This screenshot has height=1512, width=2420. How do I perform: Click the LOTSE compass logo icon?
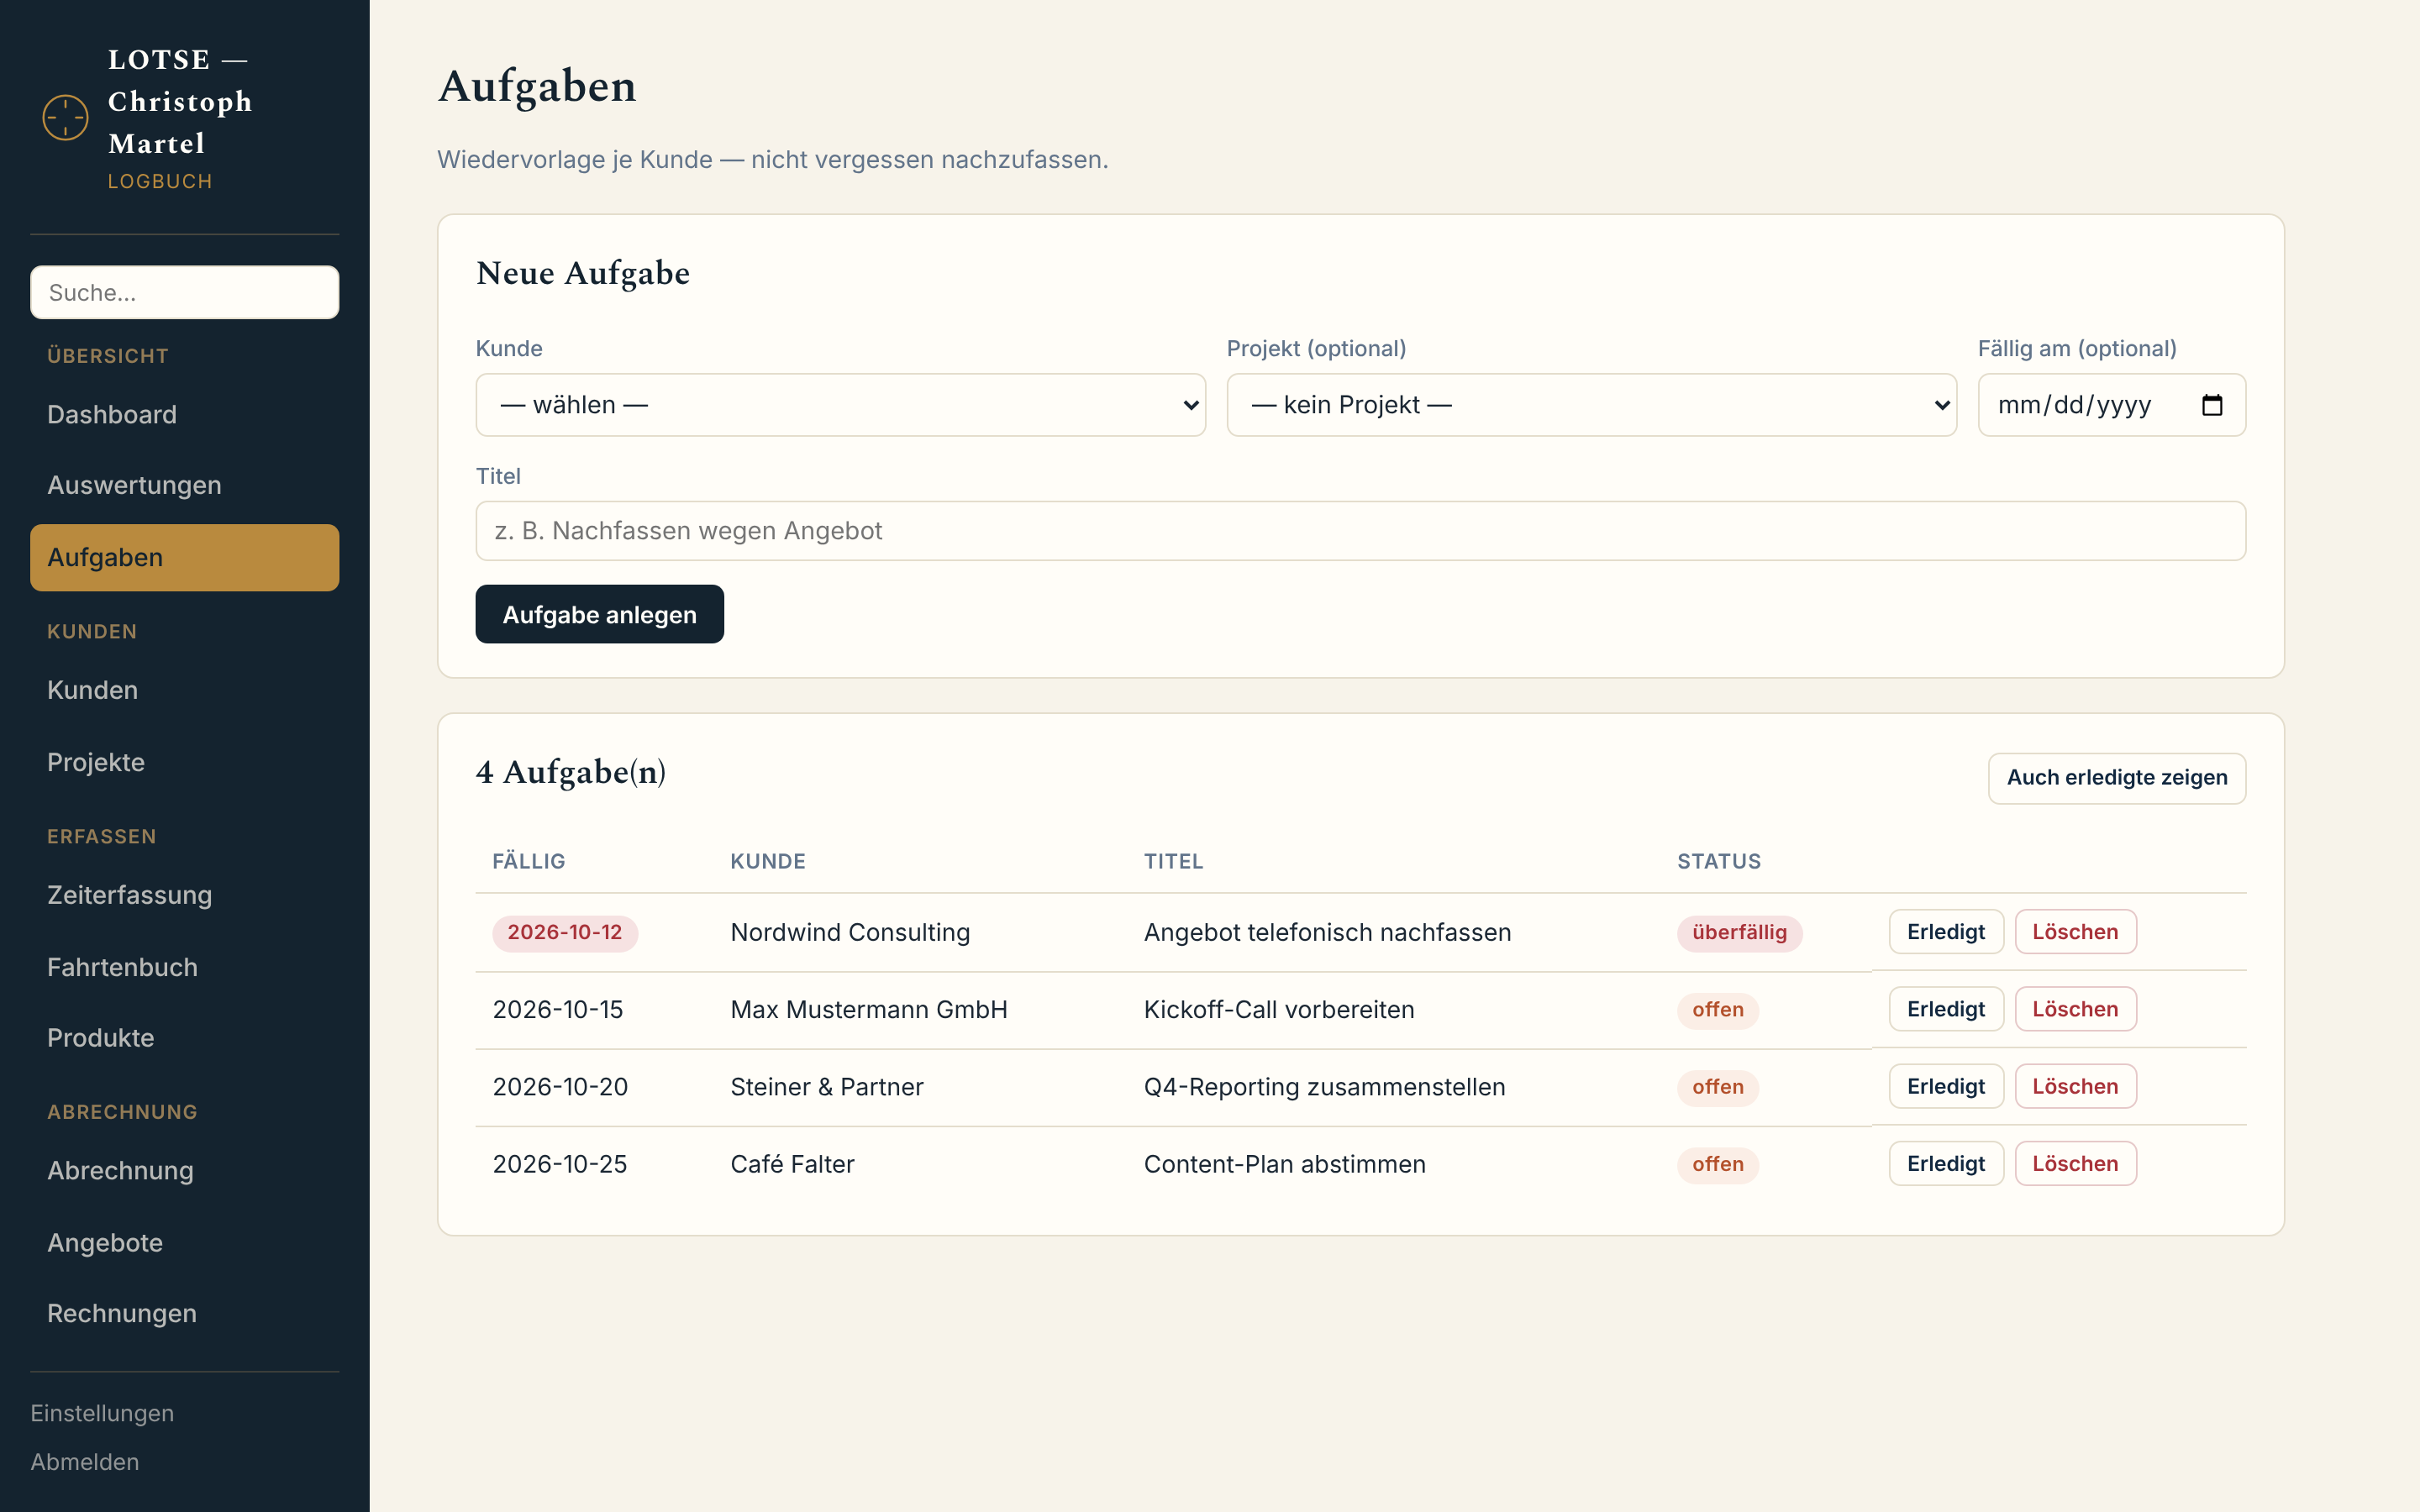point(65,118)
